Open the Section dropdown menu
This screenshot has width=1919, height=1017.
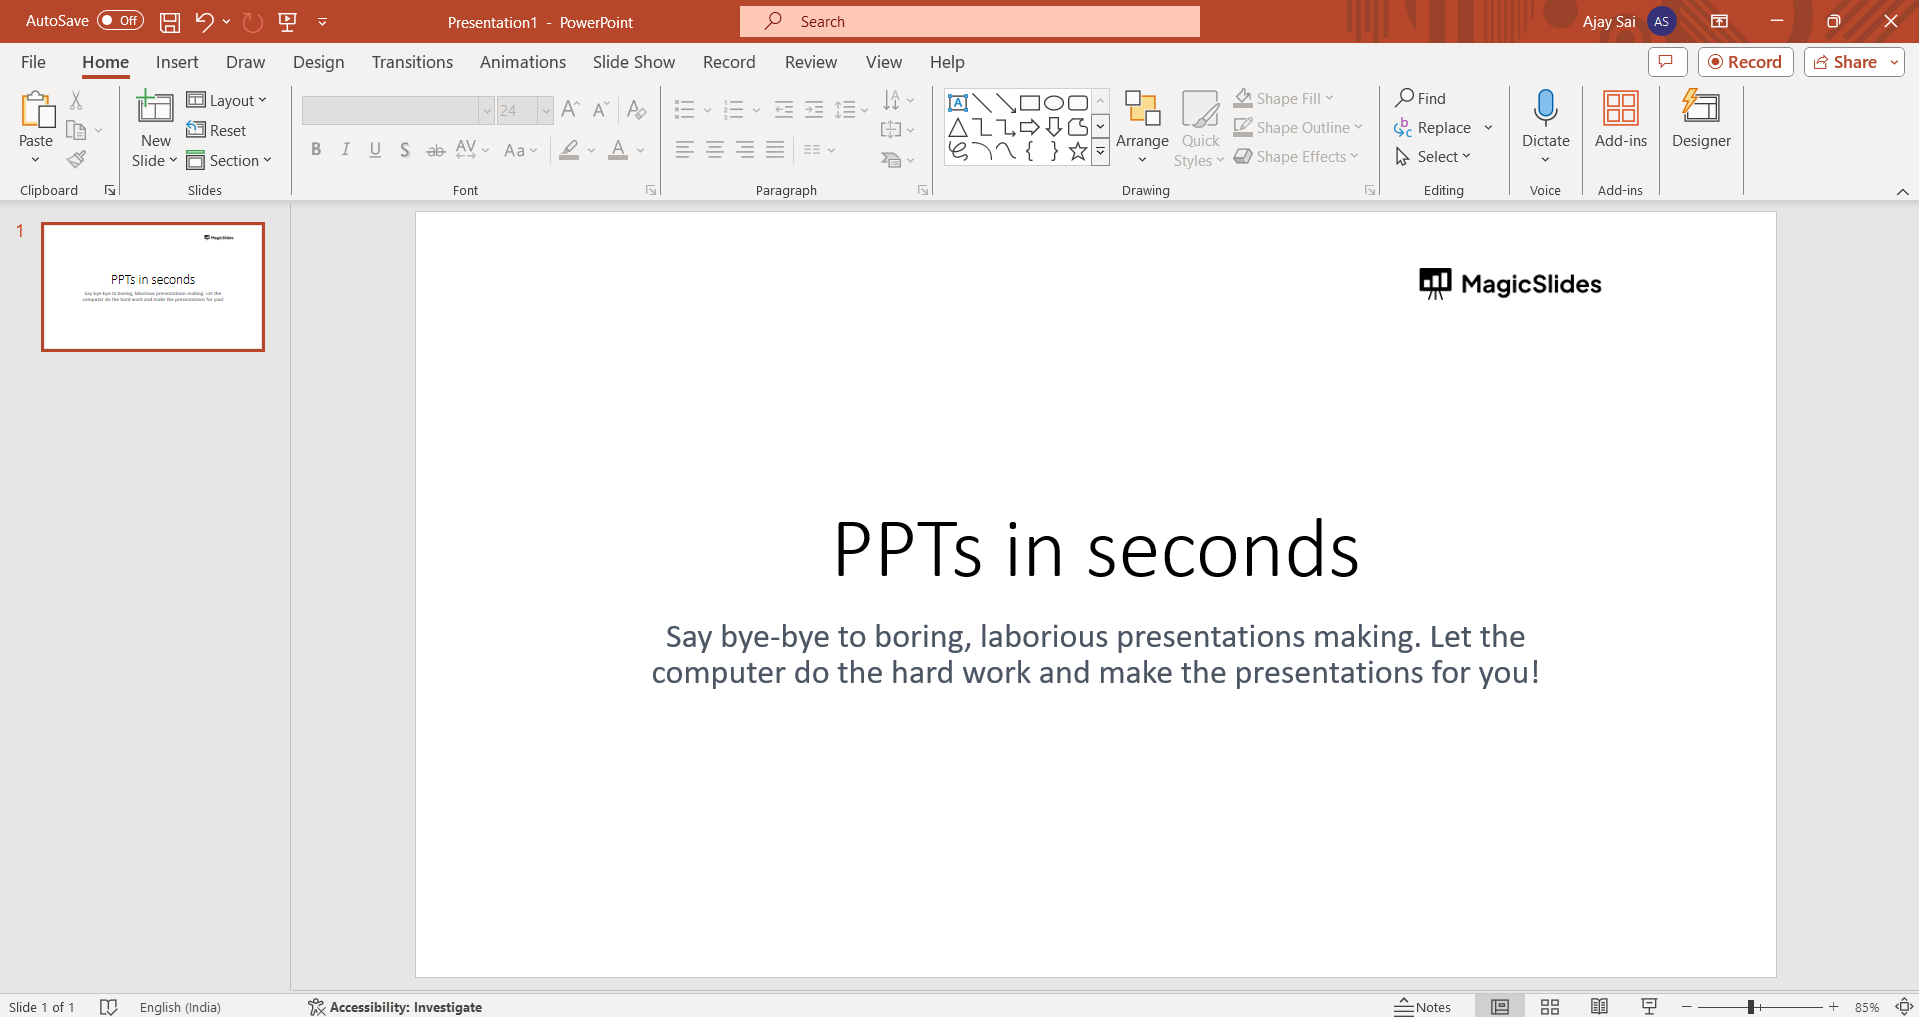pyautogui.click(x=230, y=160)
